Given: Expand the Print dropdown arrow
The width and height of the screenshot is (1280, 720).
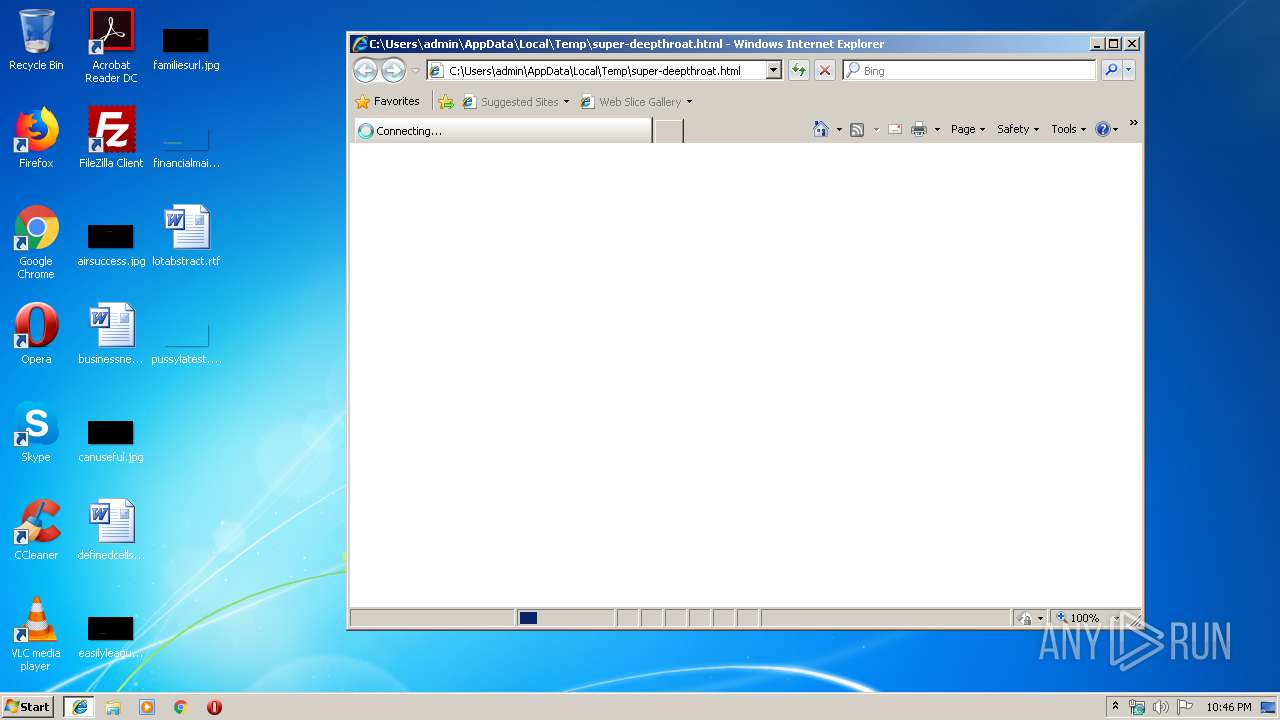Looking at the screenshot, I should tap(937, 130).
